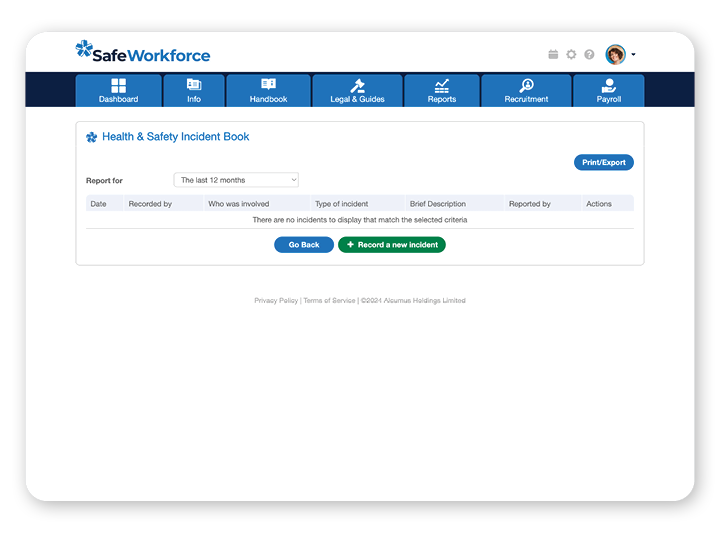Expand the arrow next to profile avatar
The width and height of the screenshot is (720, 540).
pyautogui.click(x=633, y=55)
